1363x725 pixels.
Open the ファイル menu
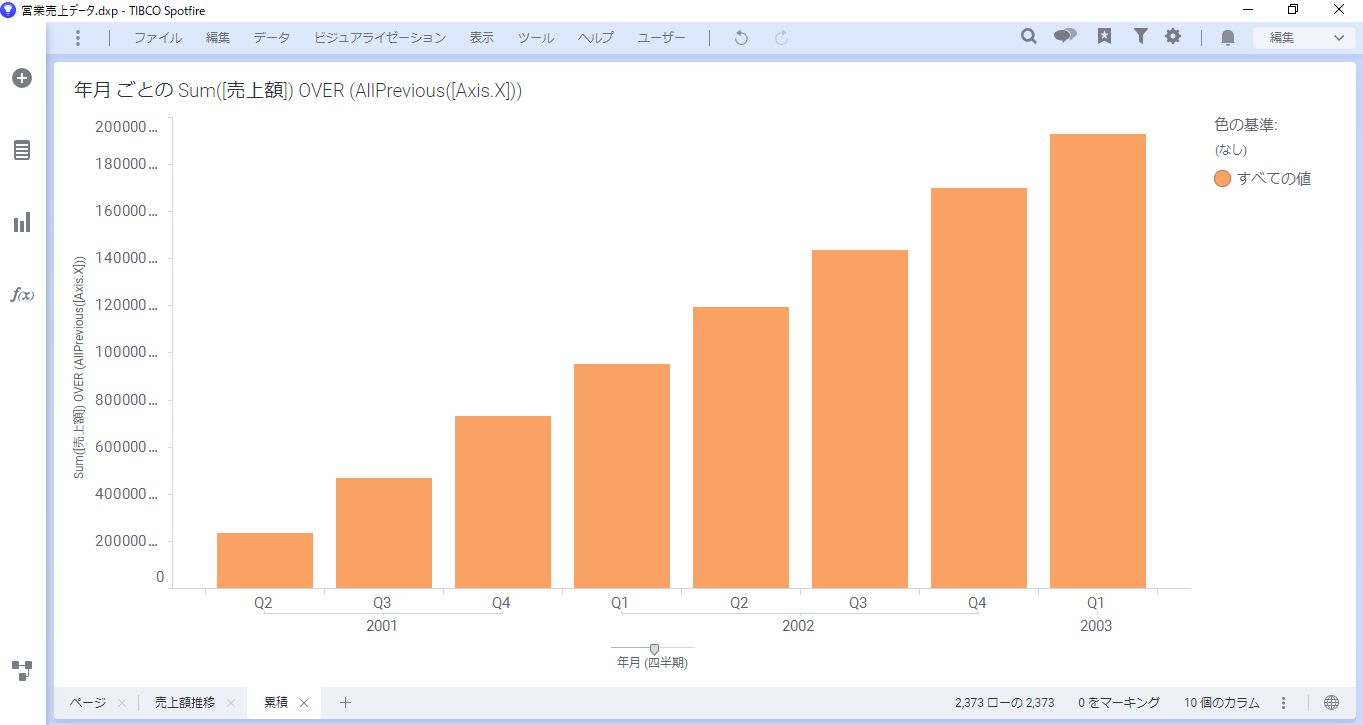click(158, 38)
